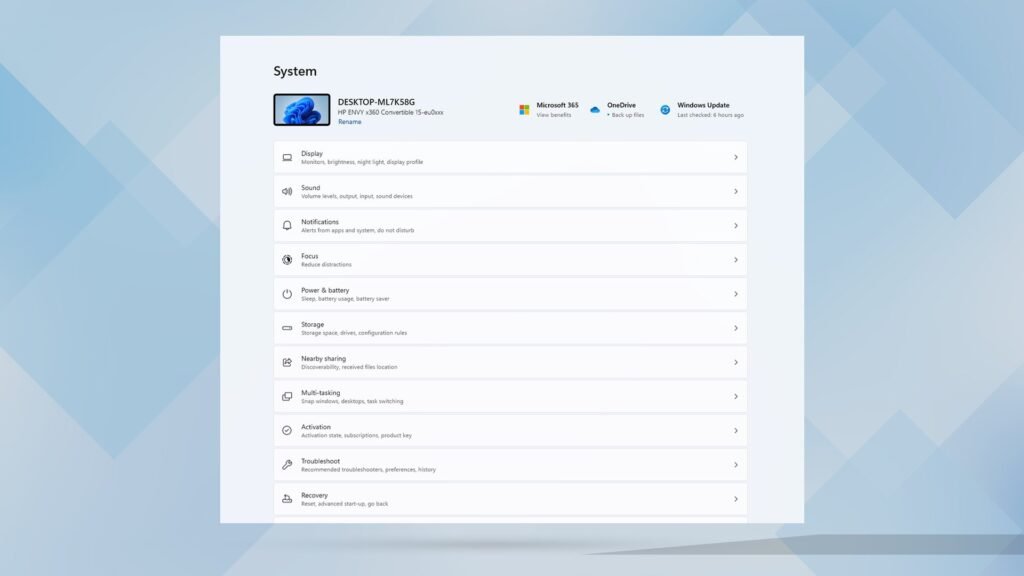Click the Focus icon
Viewport: 1024px width, 576px height.
[287, 260]
